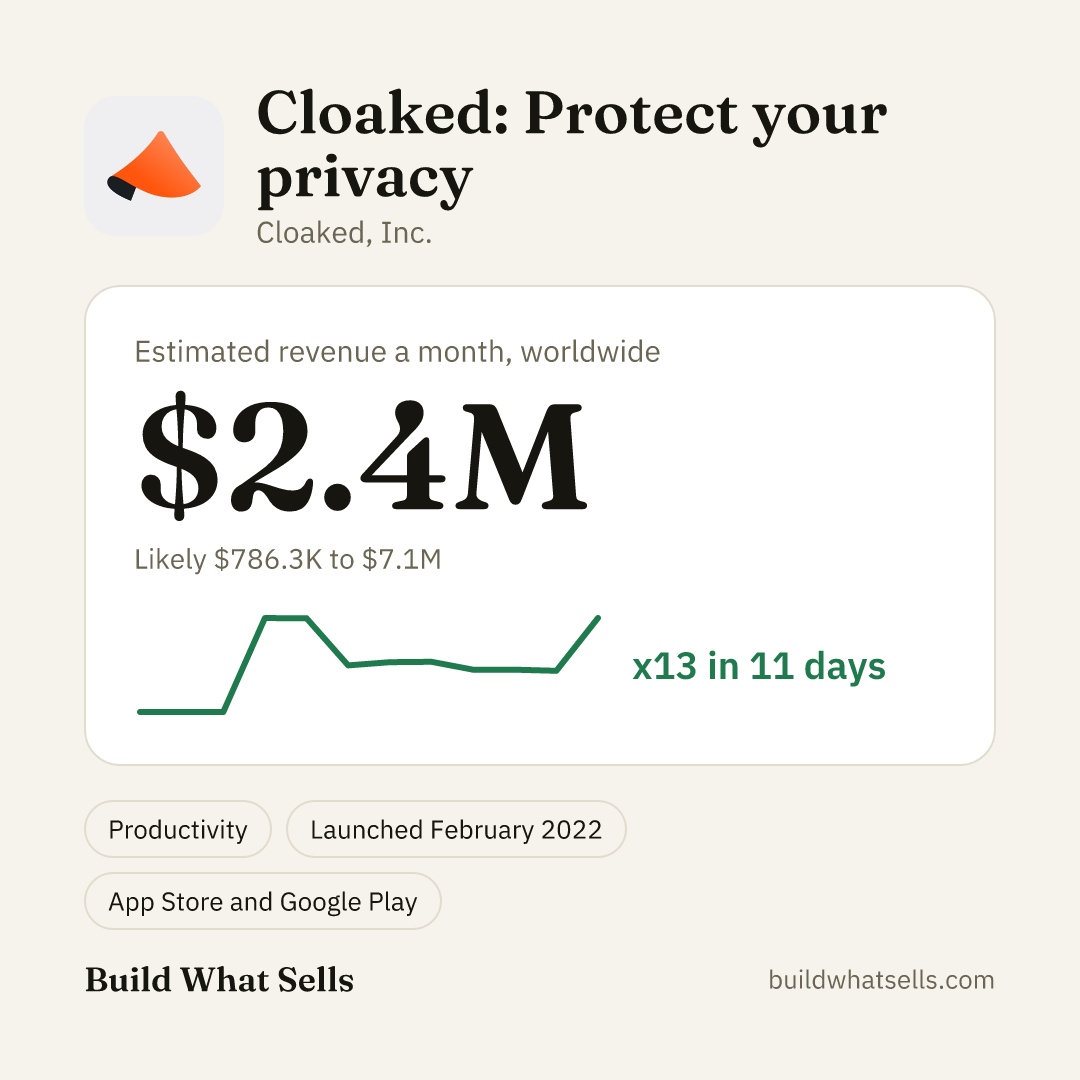Click the x13 in 11 days growth label
Image resolution: width=1080 pixels, height=1080 pixels.
pyautogui.click(x=758, y=666)
